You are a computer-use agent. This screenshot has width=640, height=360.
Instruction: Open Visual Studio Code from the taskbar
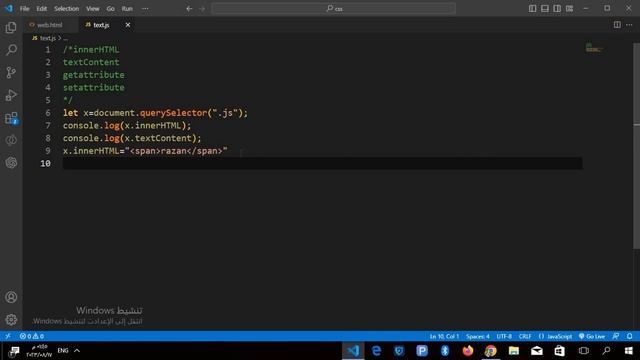click(353, 351)
